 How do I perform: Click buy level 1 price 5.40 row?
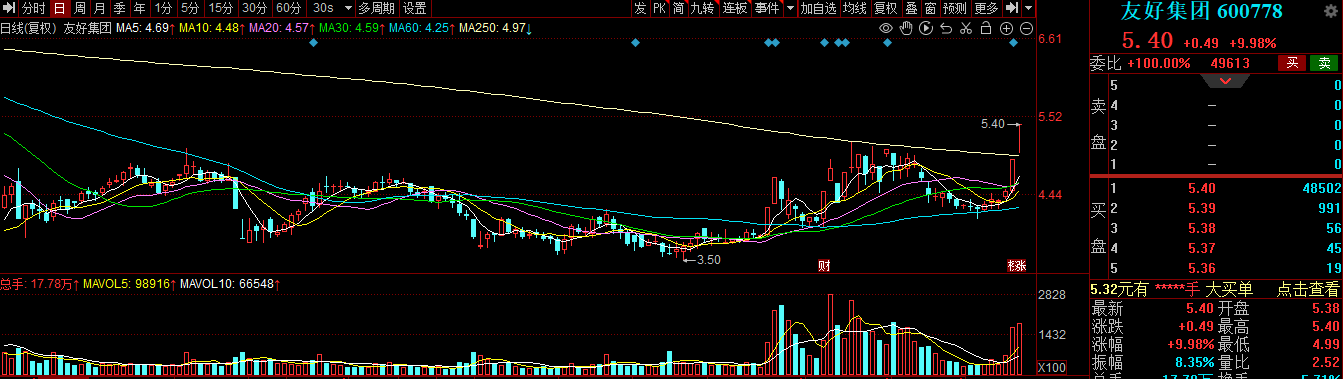pyautogui.click(x=1226, y=188)
